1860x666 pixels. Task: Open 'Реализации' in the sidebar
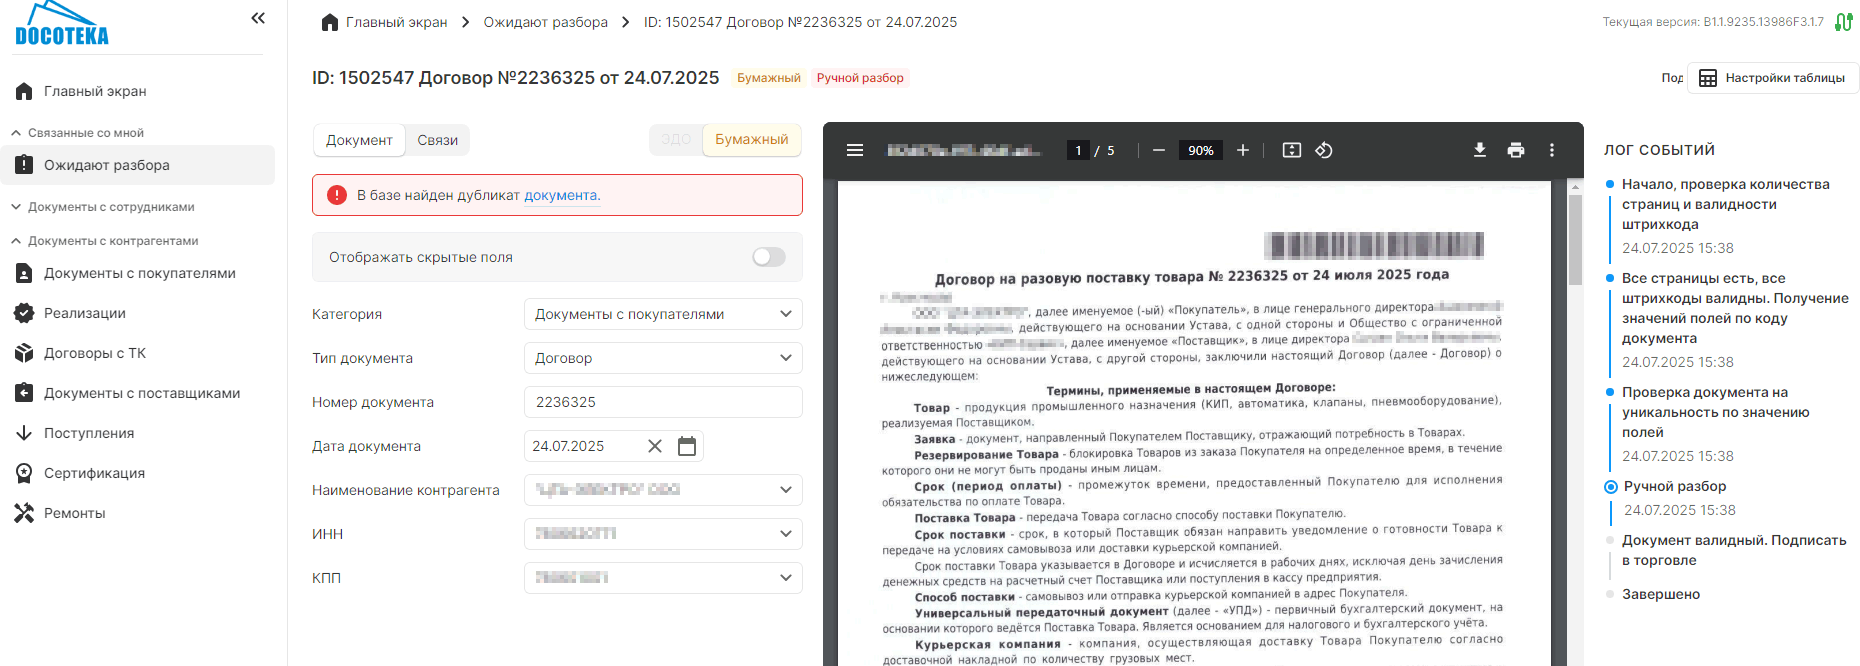click(85, 313)
